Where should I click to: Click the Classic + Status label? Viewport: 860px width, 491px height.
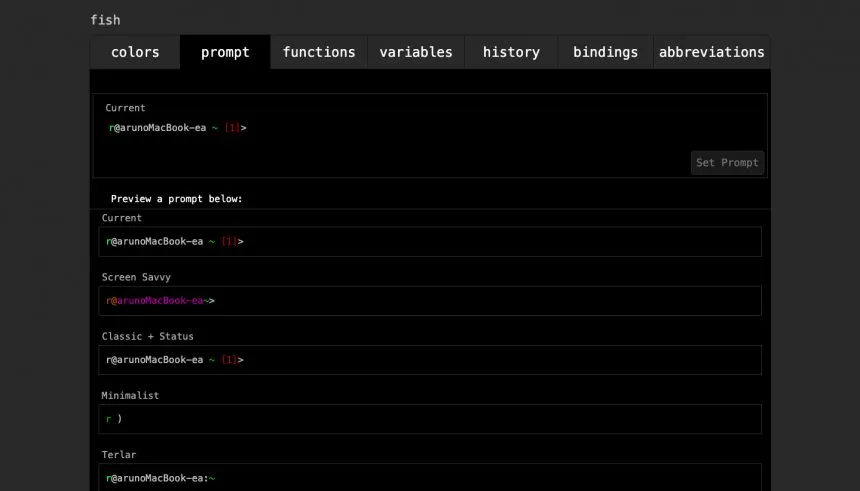148,336
